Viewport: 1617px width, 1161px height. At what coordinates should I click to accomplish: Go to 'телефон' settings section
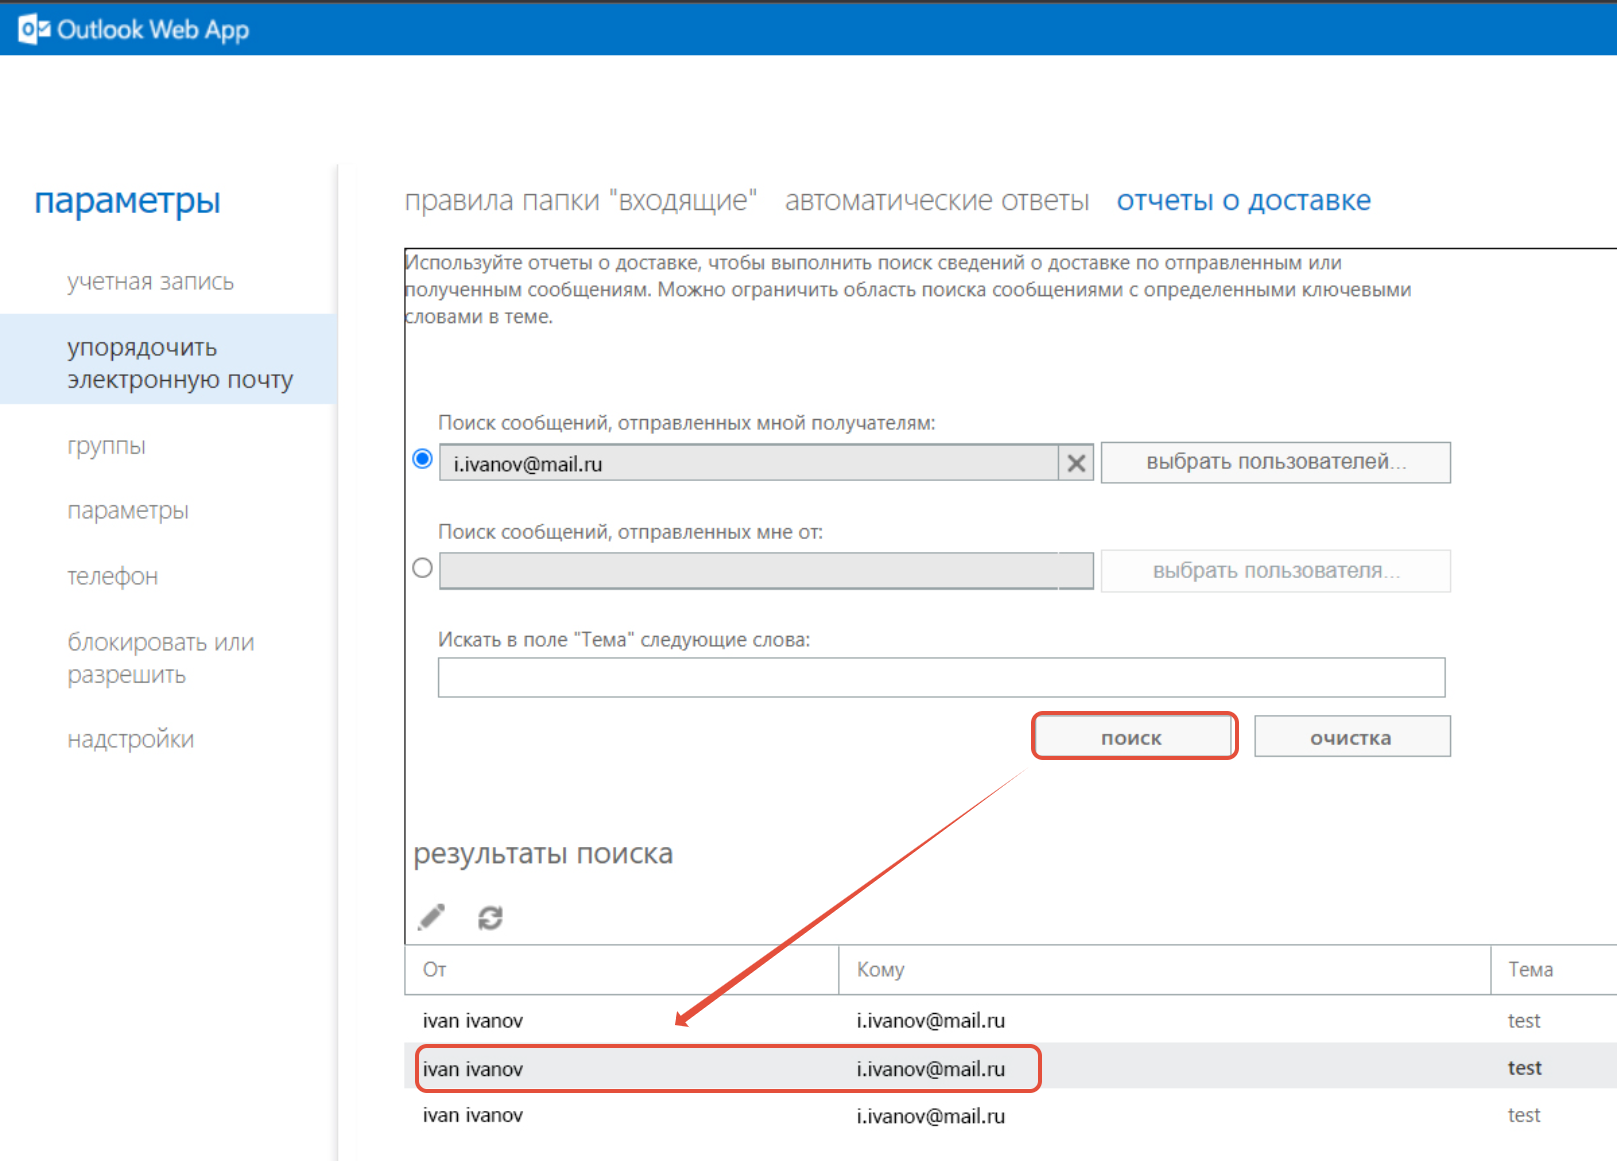112,577
